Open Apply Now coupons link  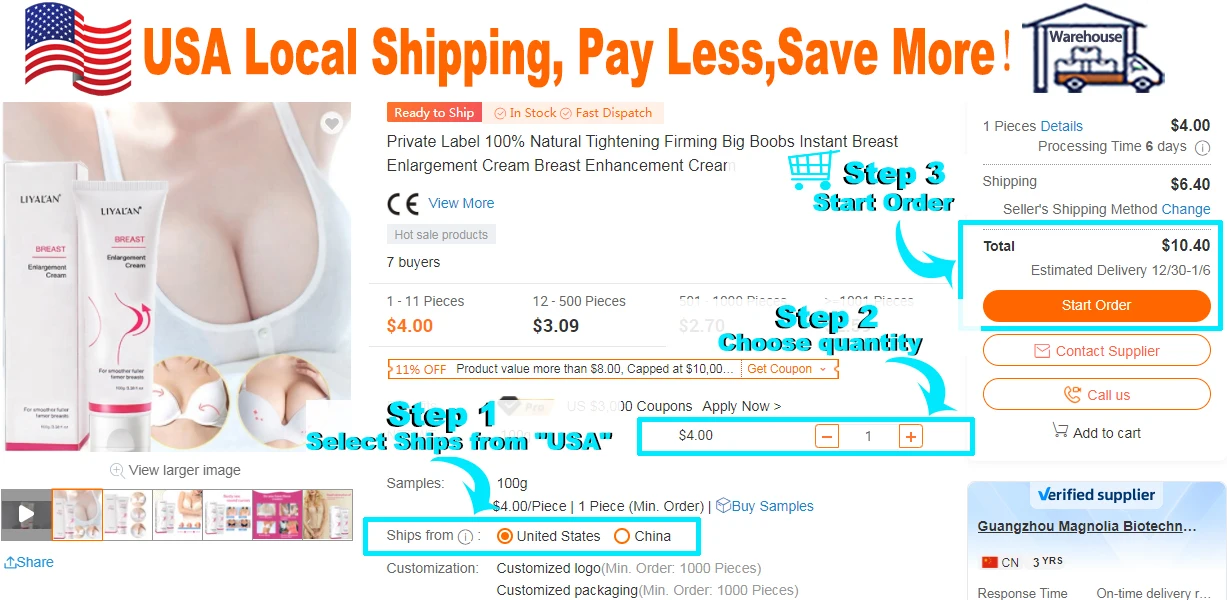[742, 406]
